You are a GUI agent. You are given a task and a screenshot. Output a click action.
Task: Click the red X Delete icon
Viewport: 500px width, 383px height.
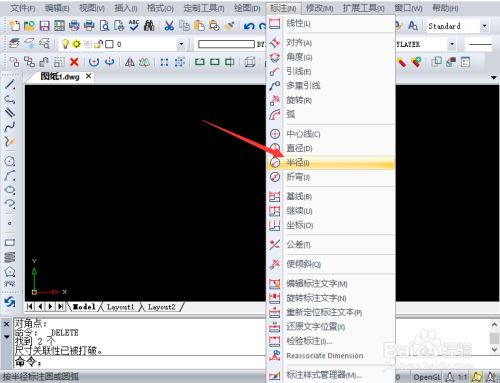pyautogui.click(x=74, y=62)
